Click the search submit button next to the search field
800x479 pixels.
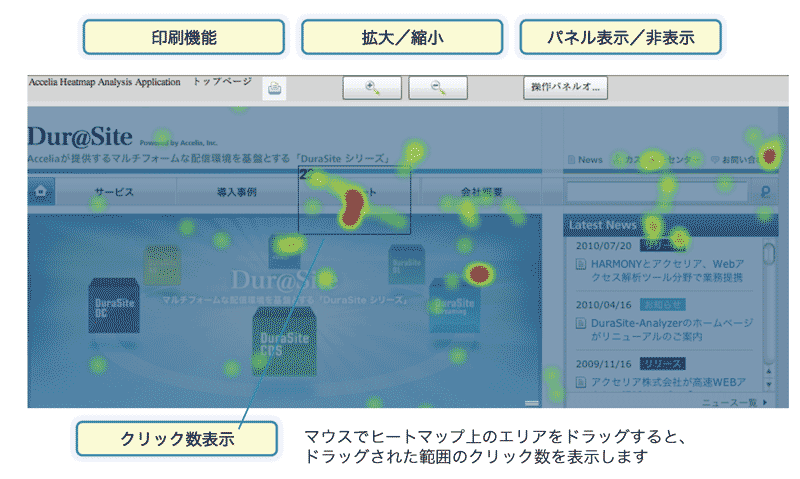765,192
